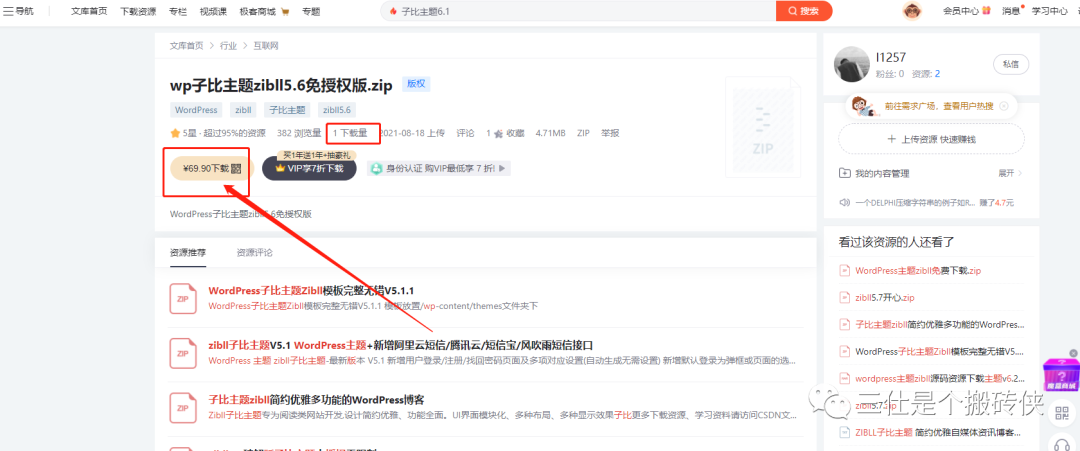Open 子比主题zibll简约优雅多功能 result
1080x451 pixels.
click(x=316, y=399)
